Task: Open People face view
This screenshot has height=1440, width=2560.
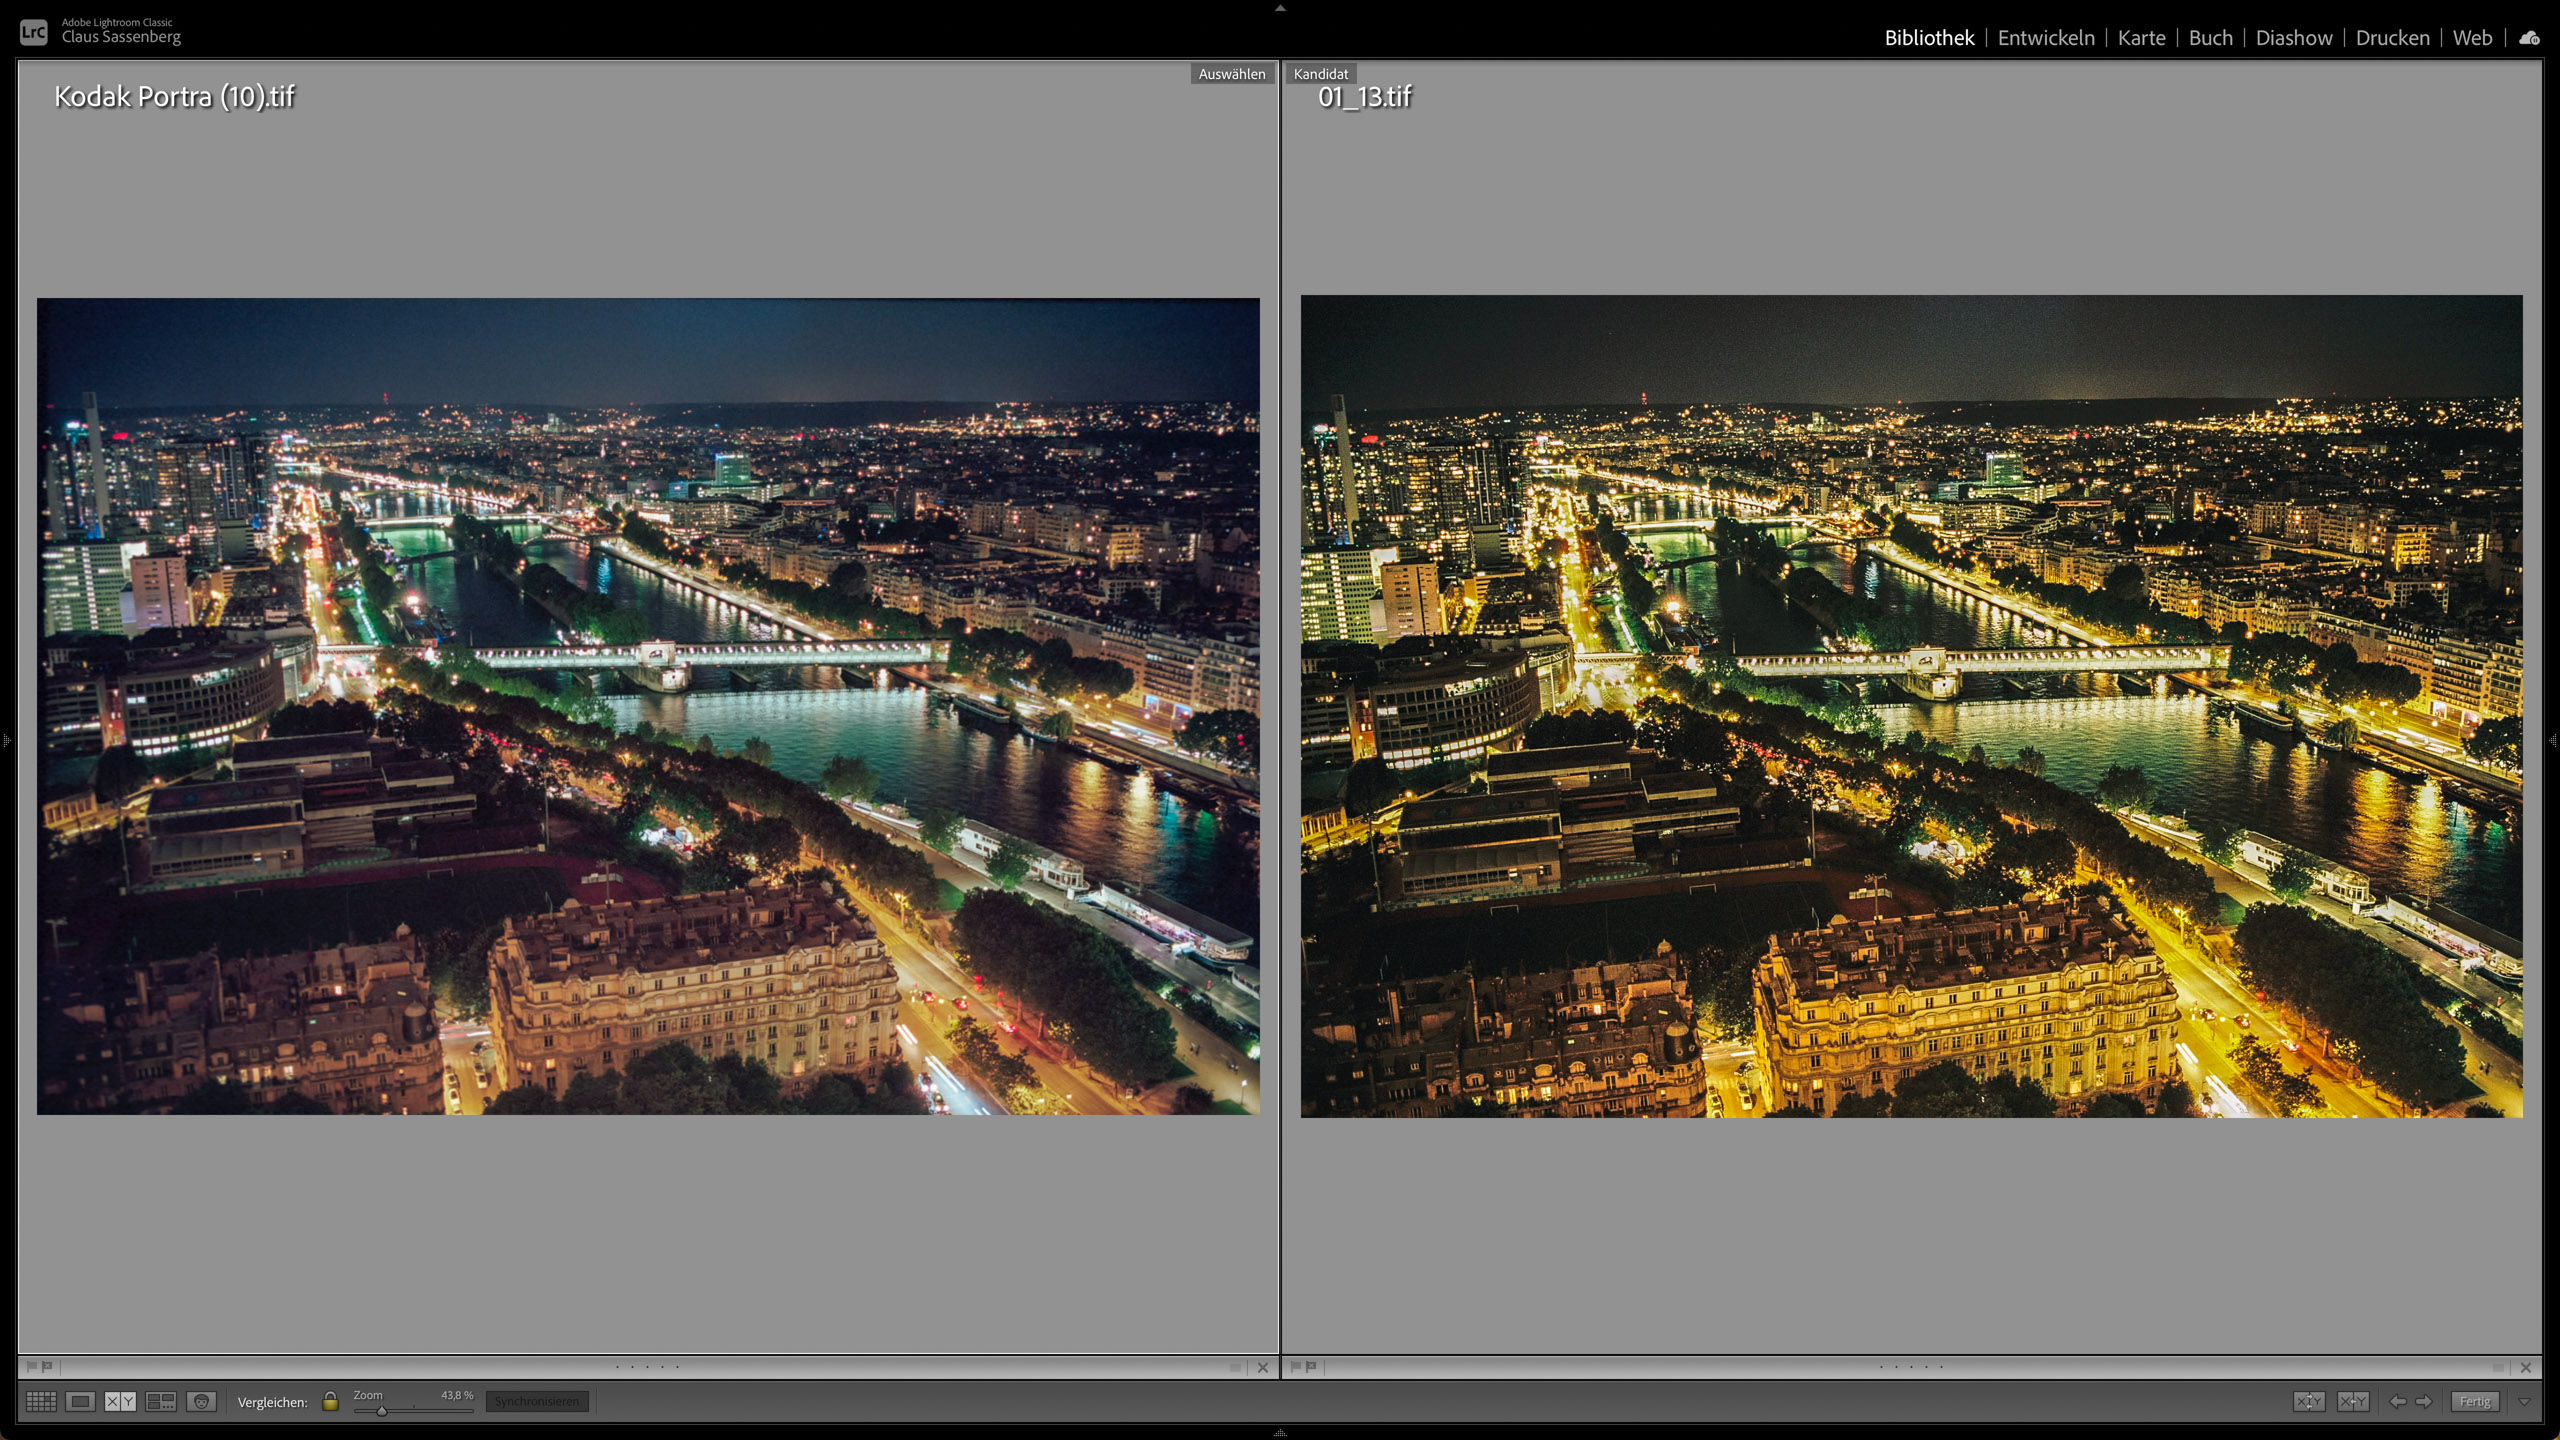Action: coord(201,1401)
